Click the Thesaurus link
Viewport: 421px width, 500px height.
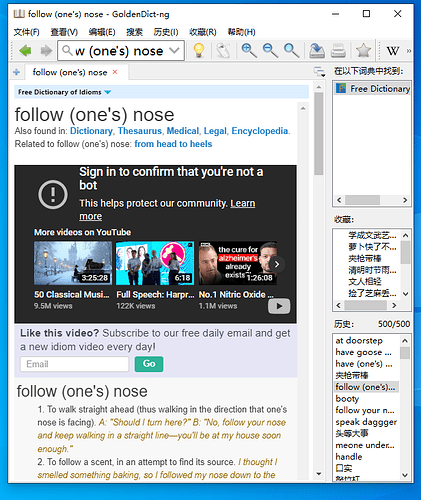pyautogui.click(x=140, y=131)
